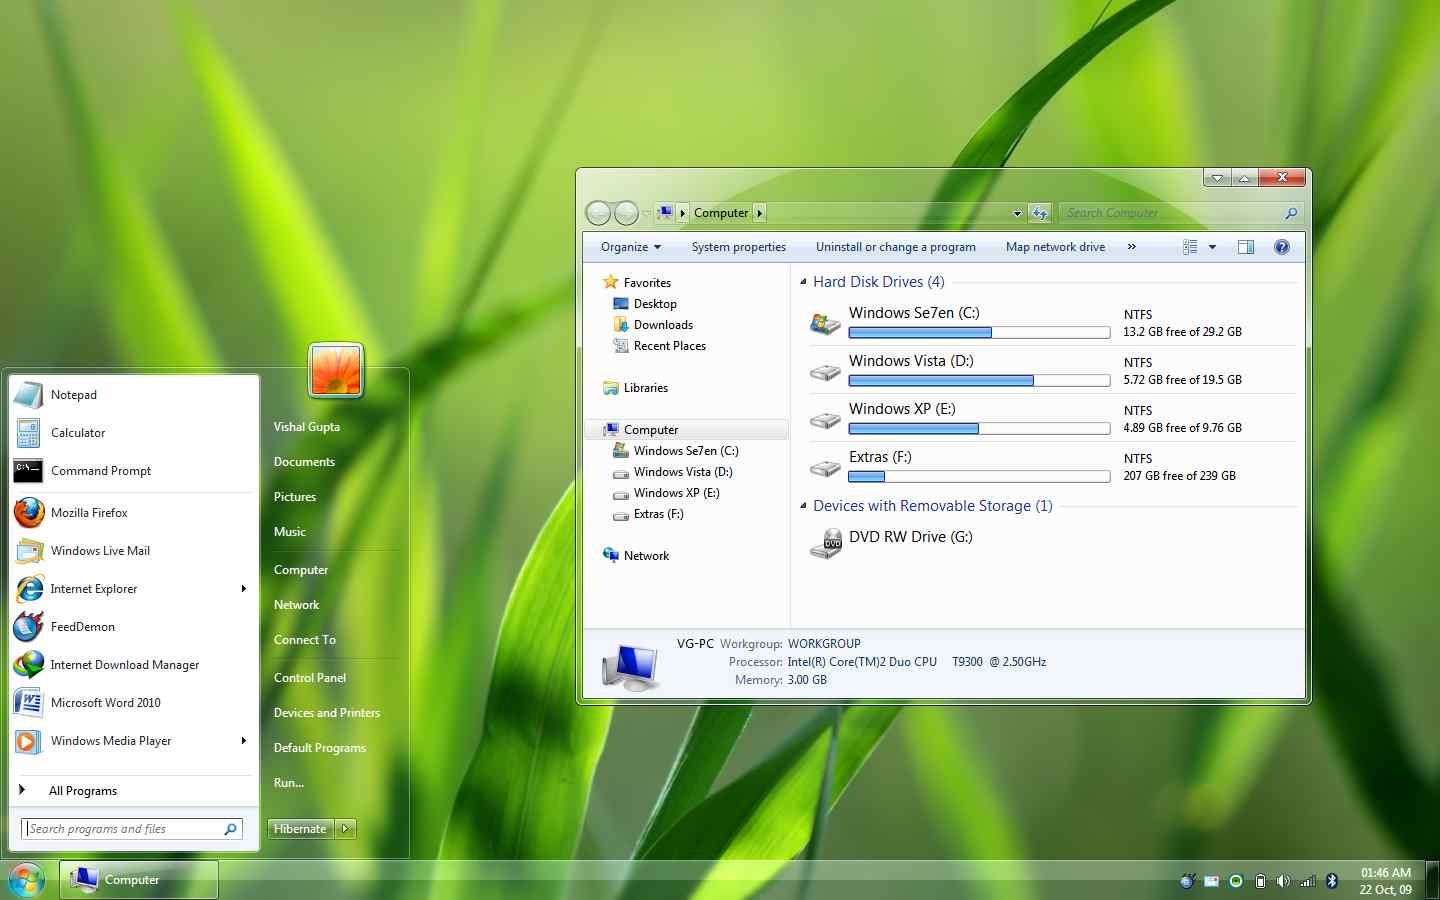Image resolution: width=1440 pixels, height=900 pixels.
Task: Expand the Windows Media Player submenu arrow
Action: click(243, 741)
